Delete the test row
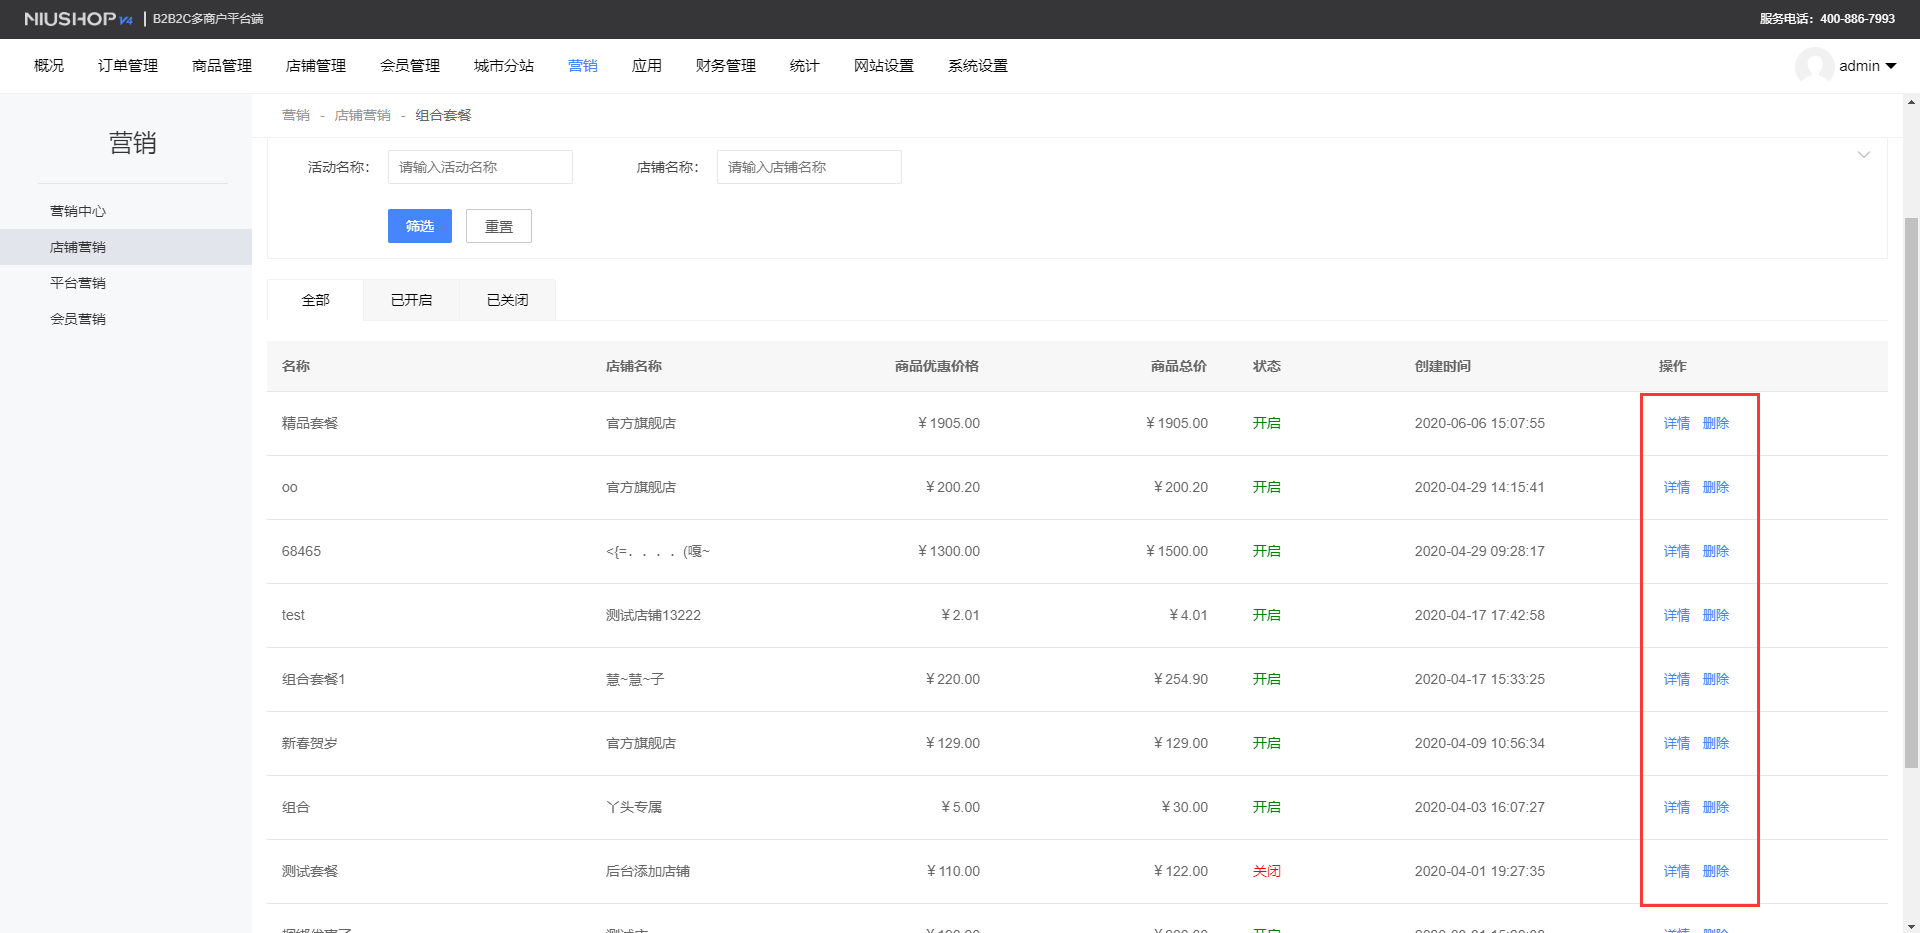This screenshot has height=933, width=1920. click(x=1716, y=616)
